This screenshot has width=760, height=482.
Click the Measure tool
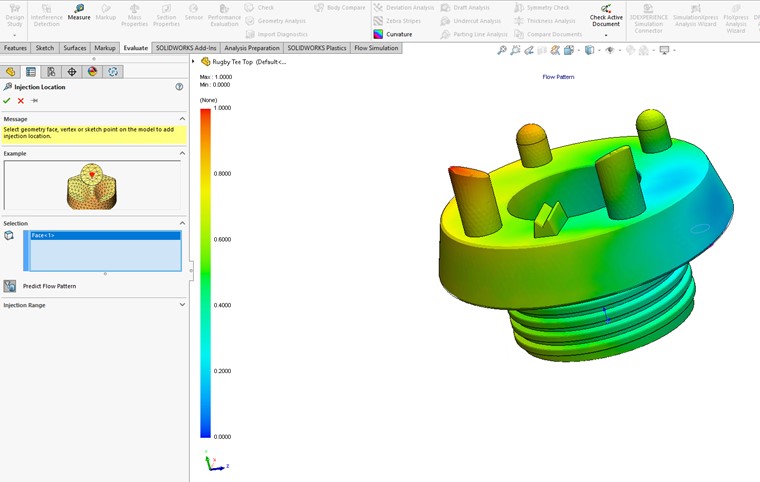(x=79, y=12)
